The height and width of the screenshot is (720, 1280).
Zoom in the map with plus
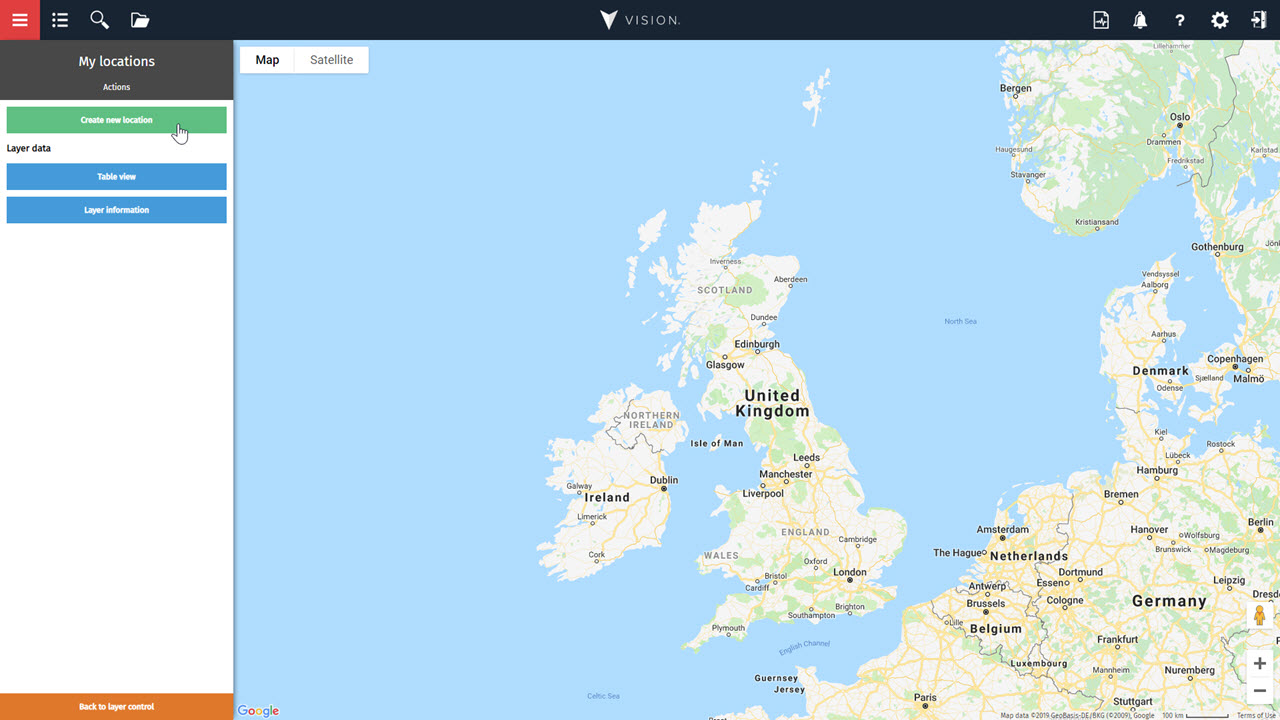[x=1260, y=664]
